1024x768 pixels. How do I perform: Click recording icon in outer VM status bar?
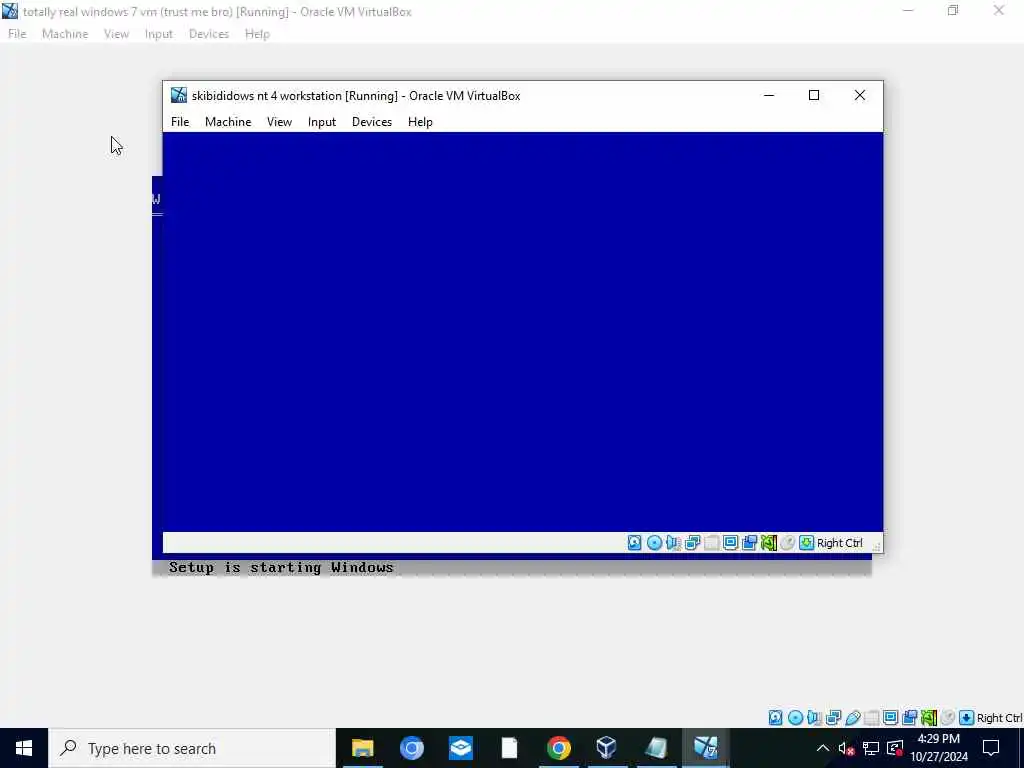click(910, 718)
